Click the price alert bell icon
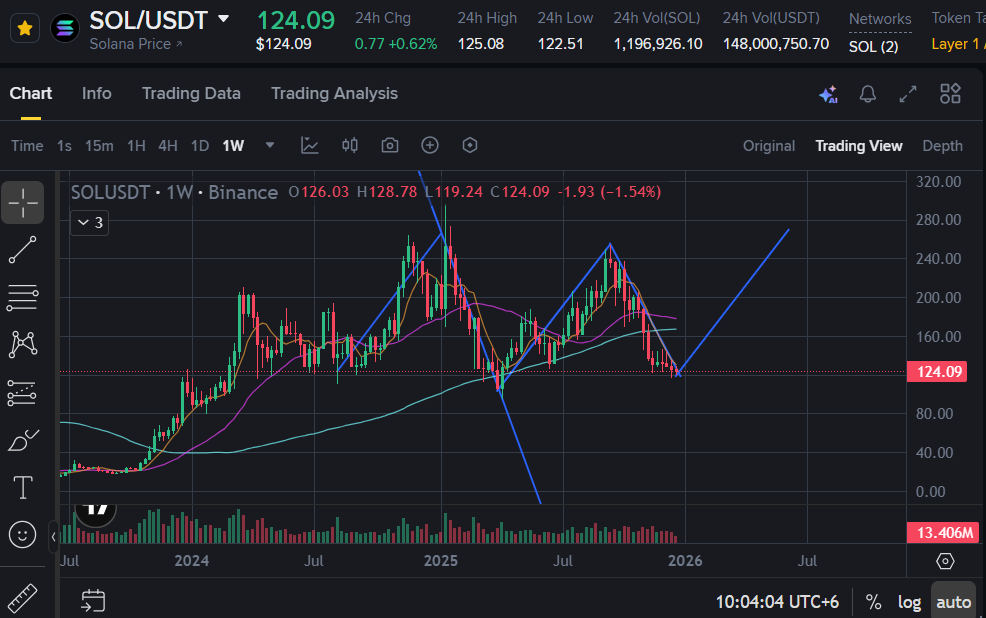986x618 pixels. pyautogui.click(x=868, y=94)
